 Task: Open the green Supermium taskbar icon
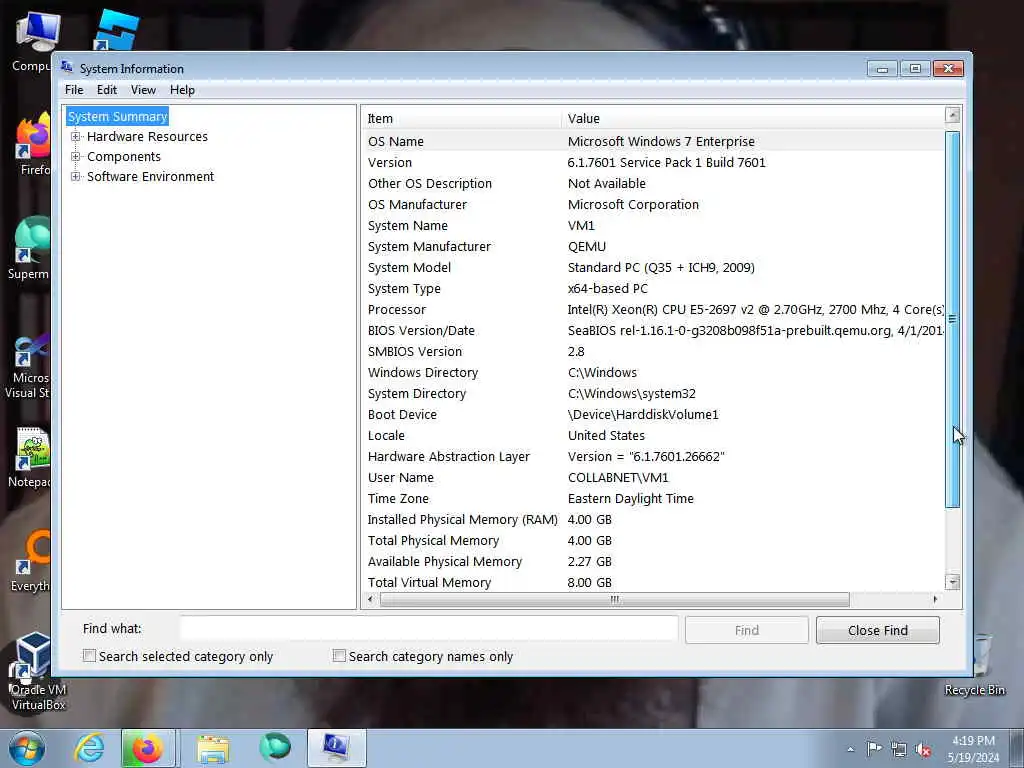click(274, 748)
